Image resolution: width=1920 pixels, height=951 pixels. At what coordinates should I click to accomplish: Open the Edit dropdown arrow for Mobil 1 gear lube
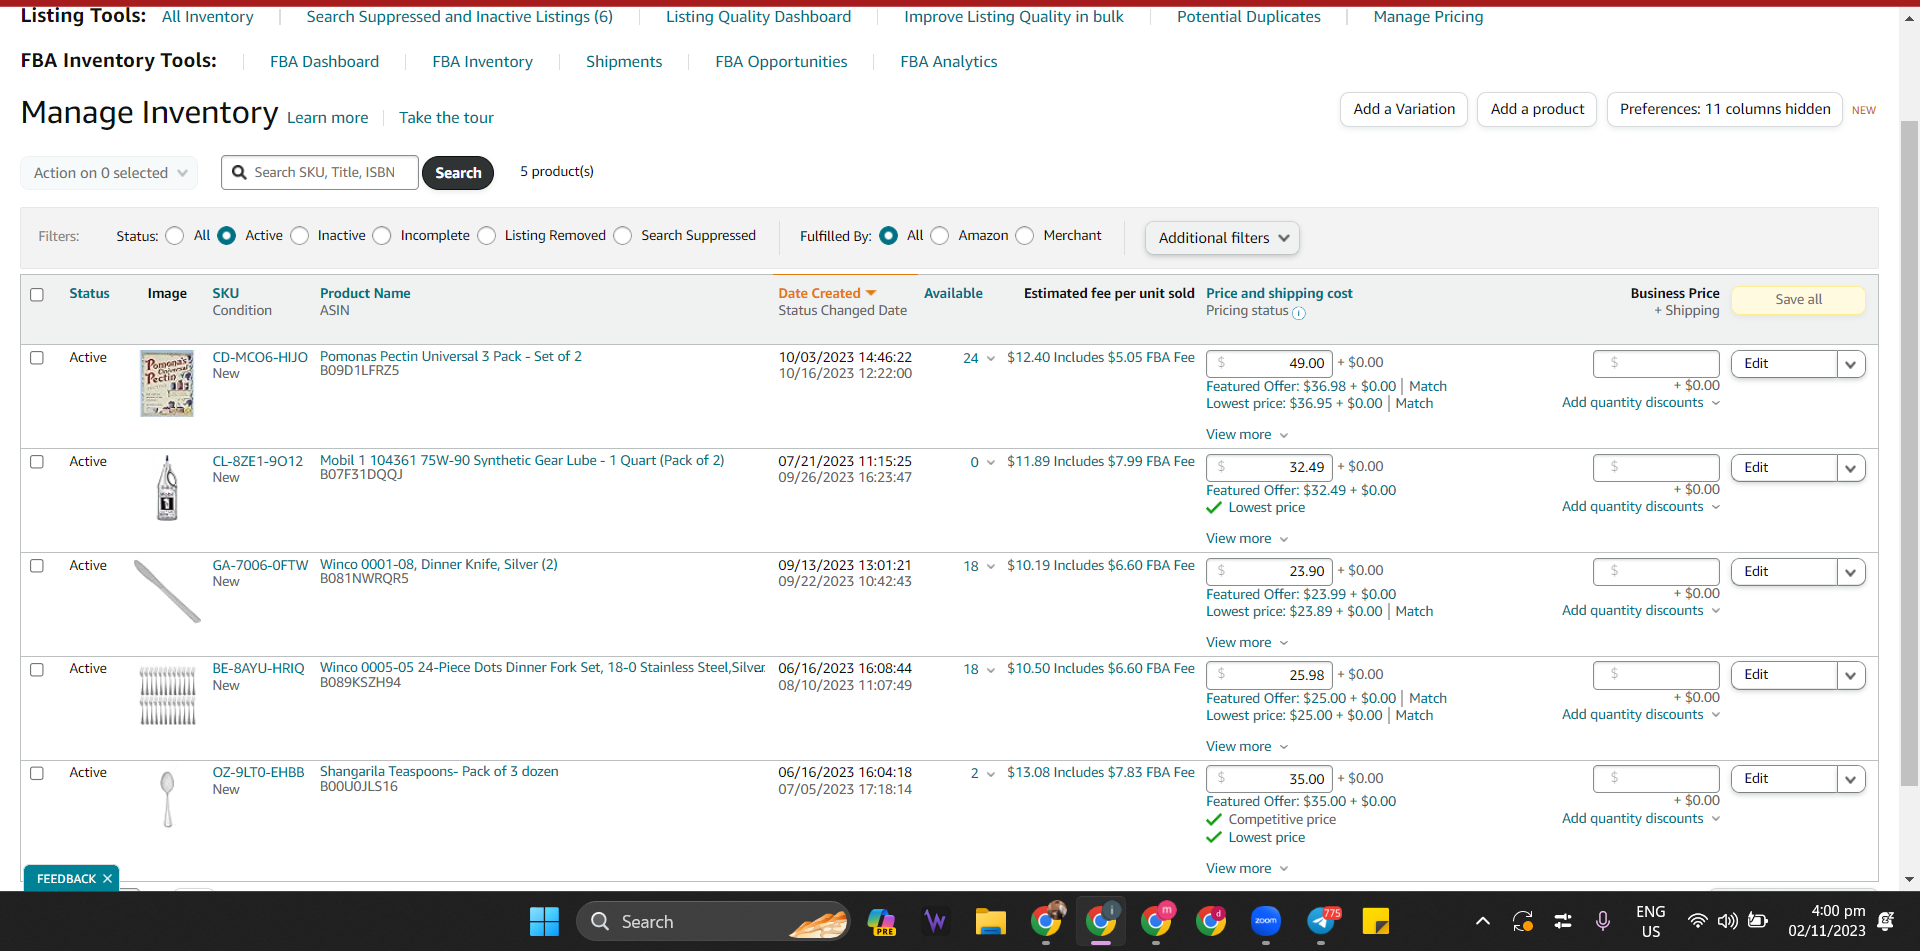click(x=1851, y=468)
